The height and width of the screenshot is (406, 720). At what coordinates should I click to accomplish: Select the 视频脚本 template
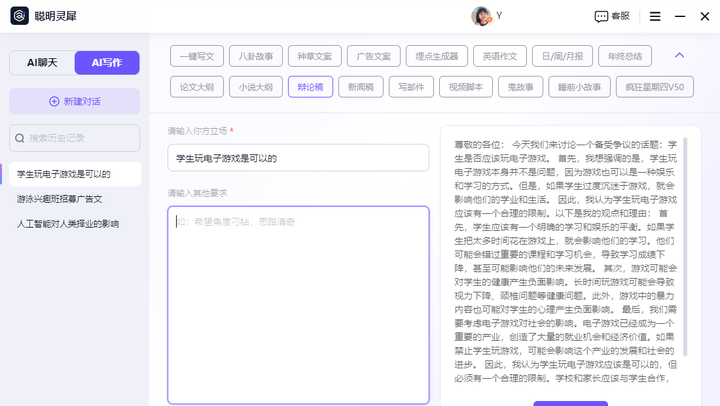[466, 87]
